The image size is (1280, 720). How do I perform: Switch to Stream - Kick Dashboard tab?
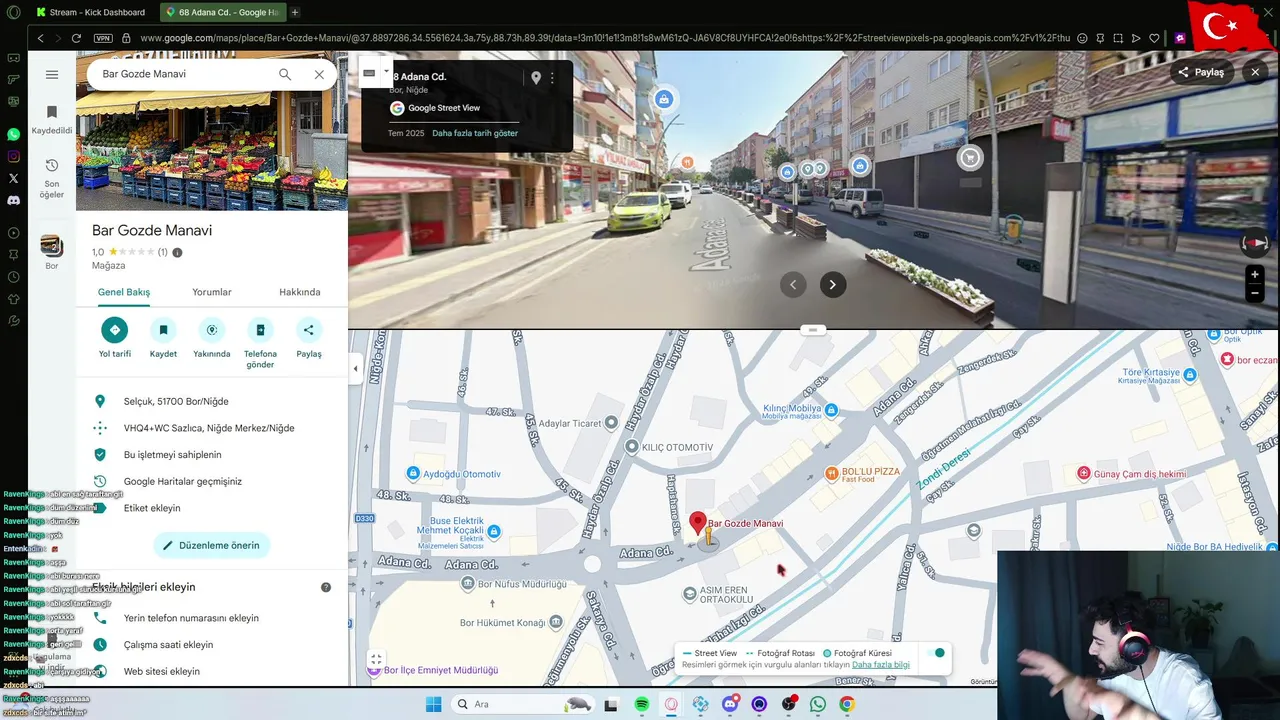point(90,12)
